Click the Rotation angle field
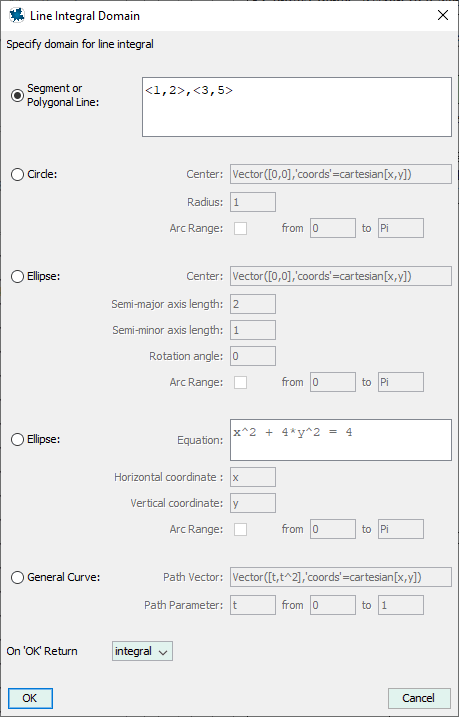 coord(253,356)
